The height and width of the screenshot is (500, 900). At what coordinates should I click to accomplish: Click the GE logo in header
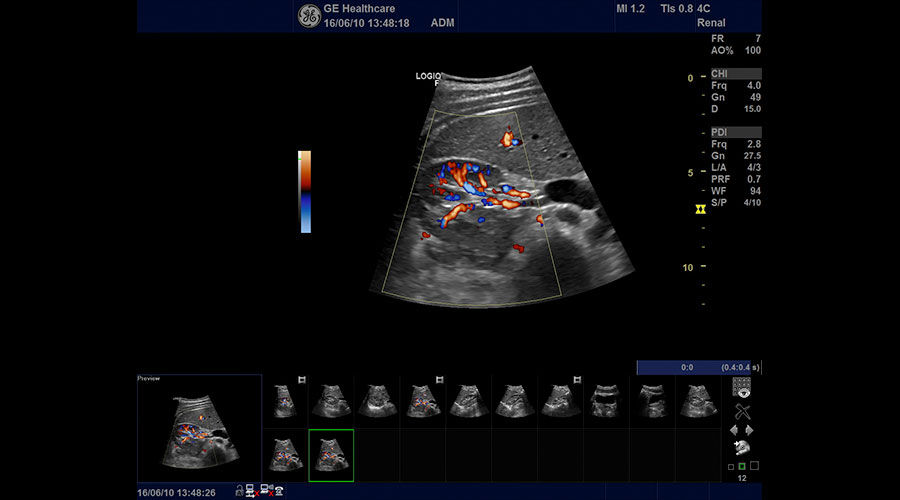pyautogui.click(x=309, y=15)
